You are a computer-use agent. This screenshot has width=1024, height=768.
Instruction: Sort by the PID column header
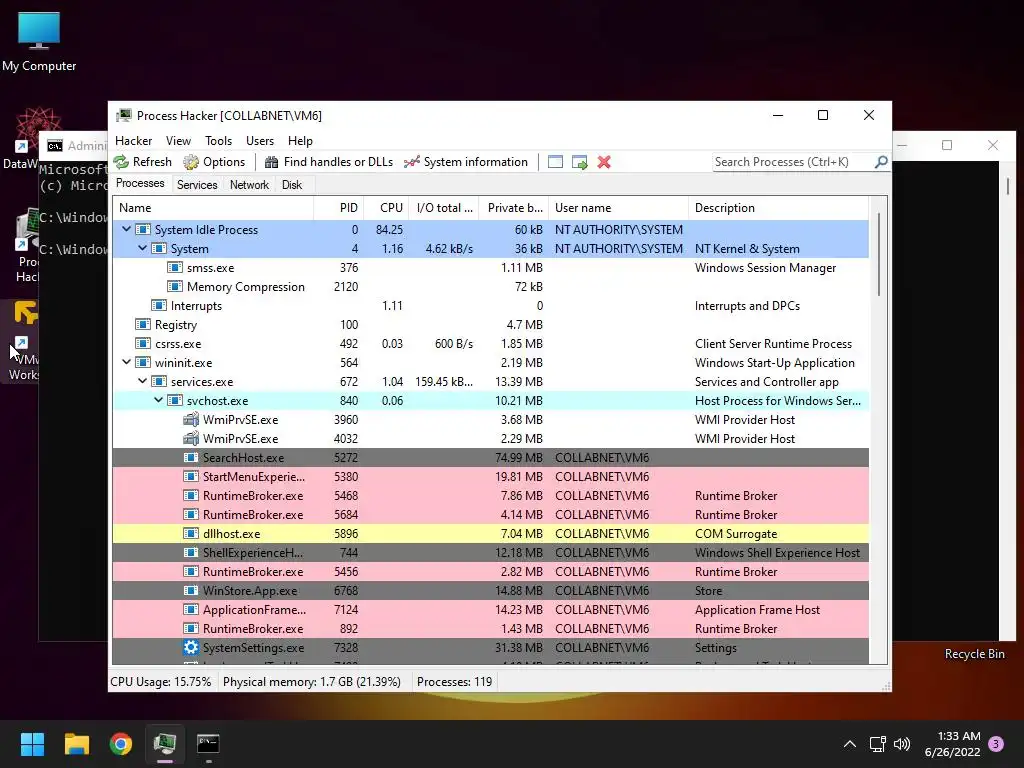[338, 208]
